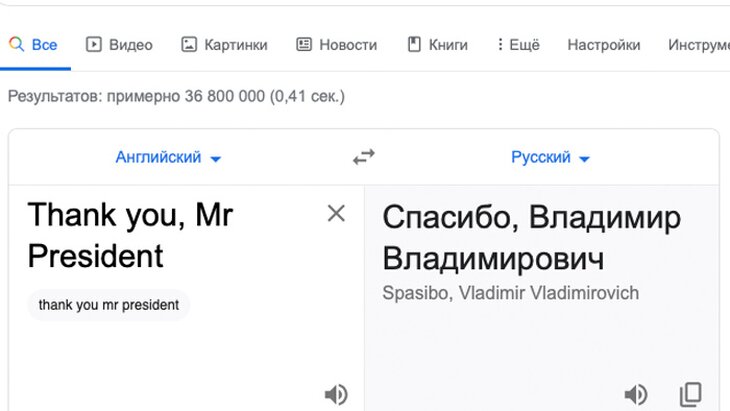The image size is (730, 411).
Task: Click the Новости newspaper icon
Action: pyautogui.click(x=304, y=44)
